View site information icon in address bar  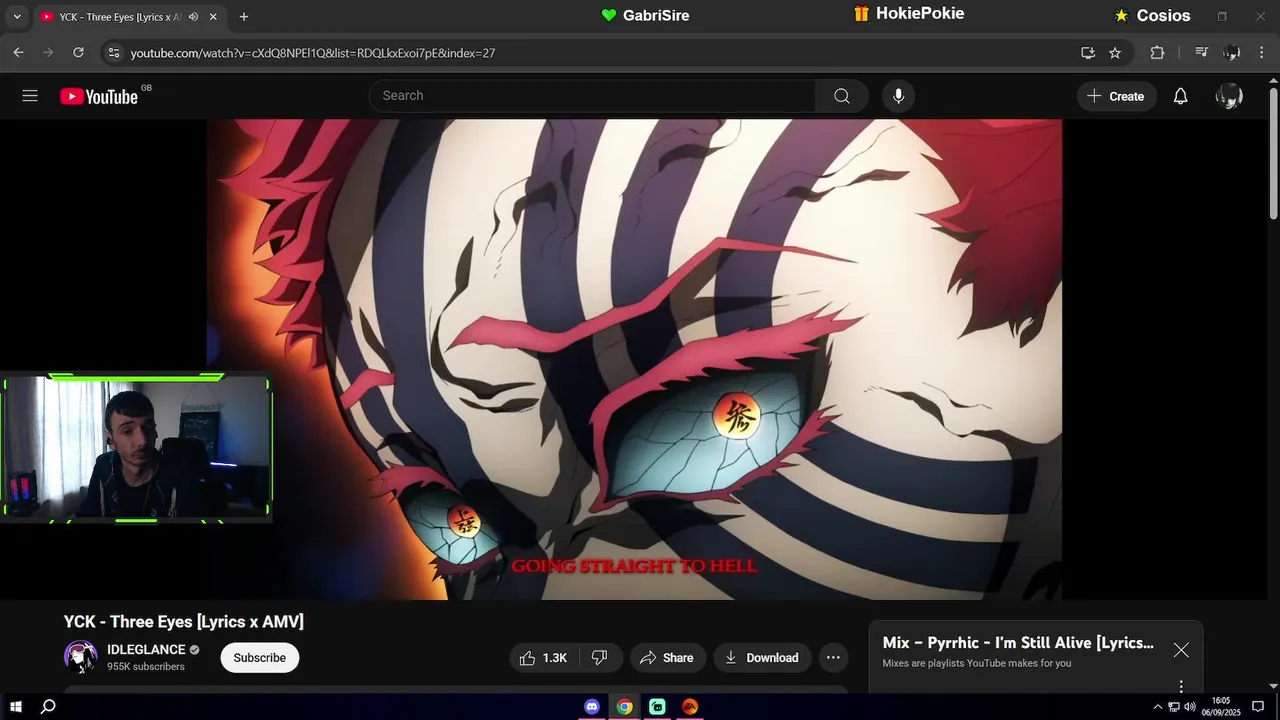coord(114,53)
